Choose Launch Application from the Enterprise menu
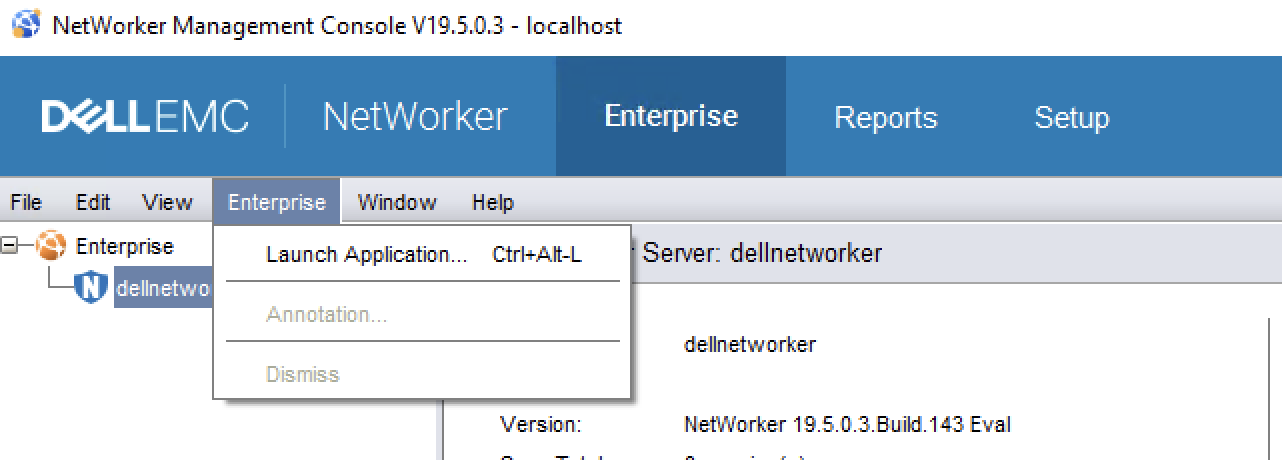 click(366, 255)
